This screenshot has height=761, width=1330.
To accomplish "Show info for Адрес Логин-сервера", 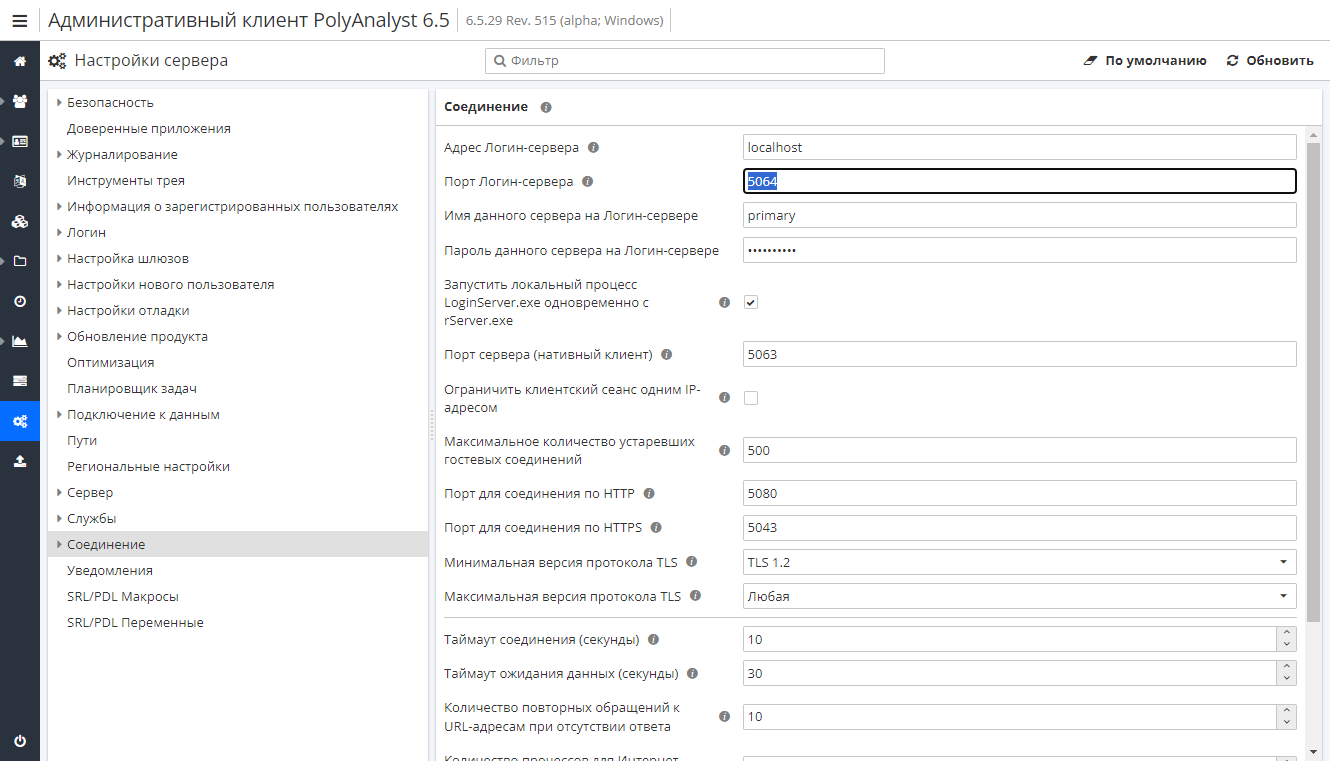I will point(593,148).
